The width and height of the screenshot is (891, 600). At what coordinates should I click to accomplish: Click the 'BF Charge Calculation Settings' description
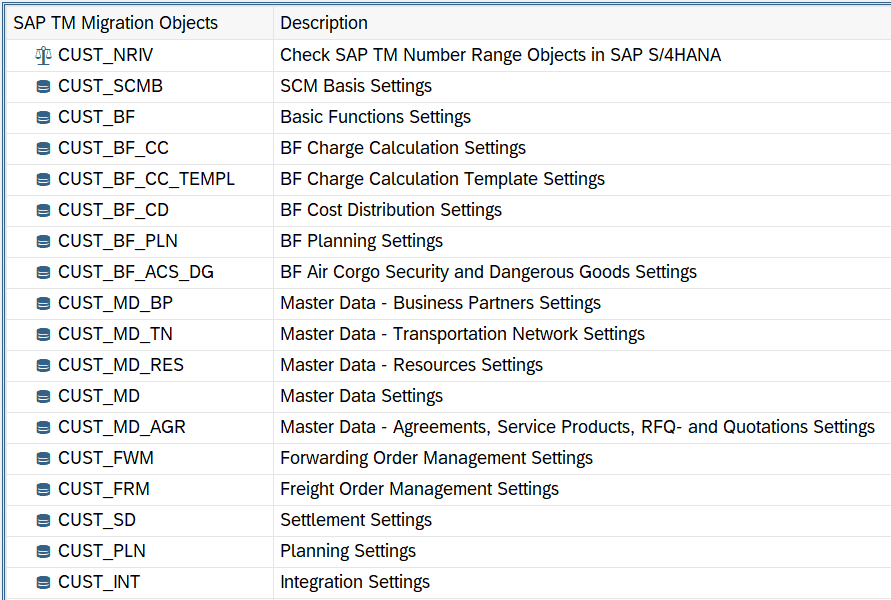tap(403, 148)
